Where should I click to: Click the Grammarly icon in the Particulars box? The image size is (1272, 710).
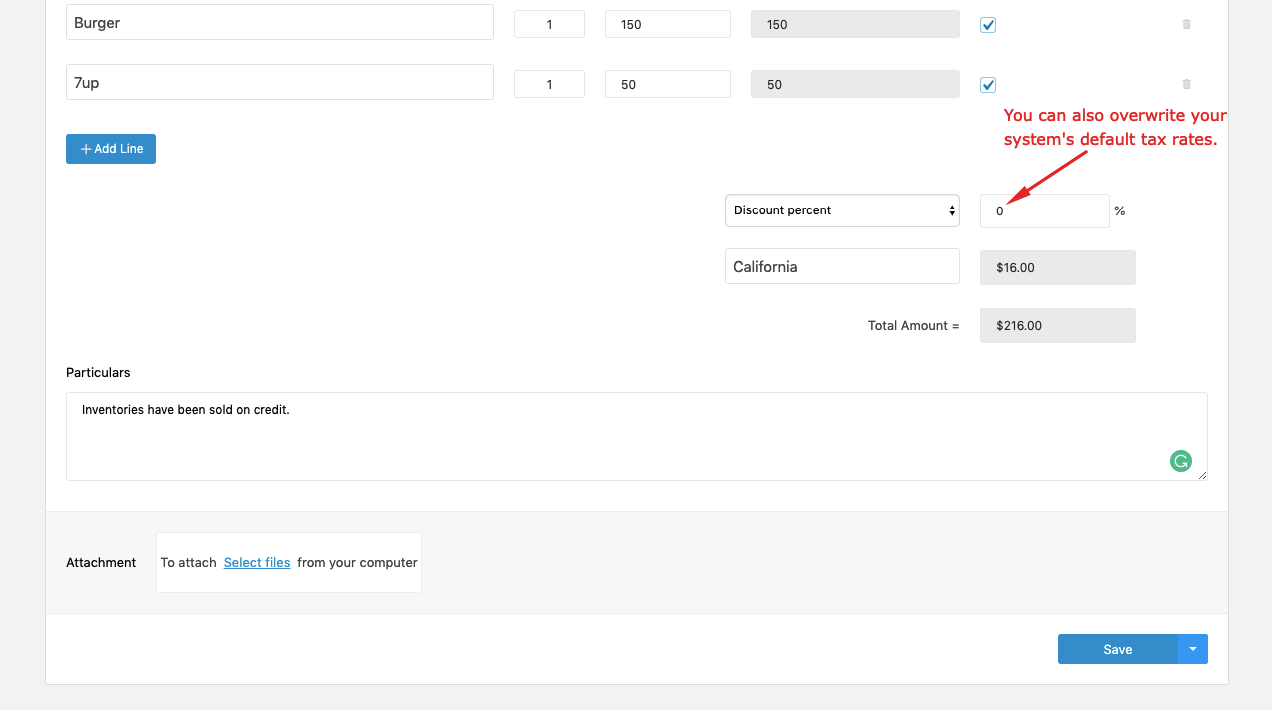(1181, 461)
